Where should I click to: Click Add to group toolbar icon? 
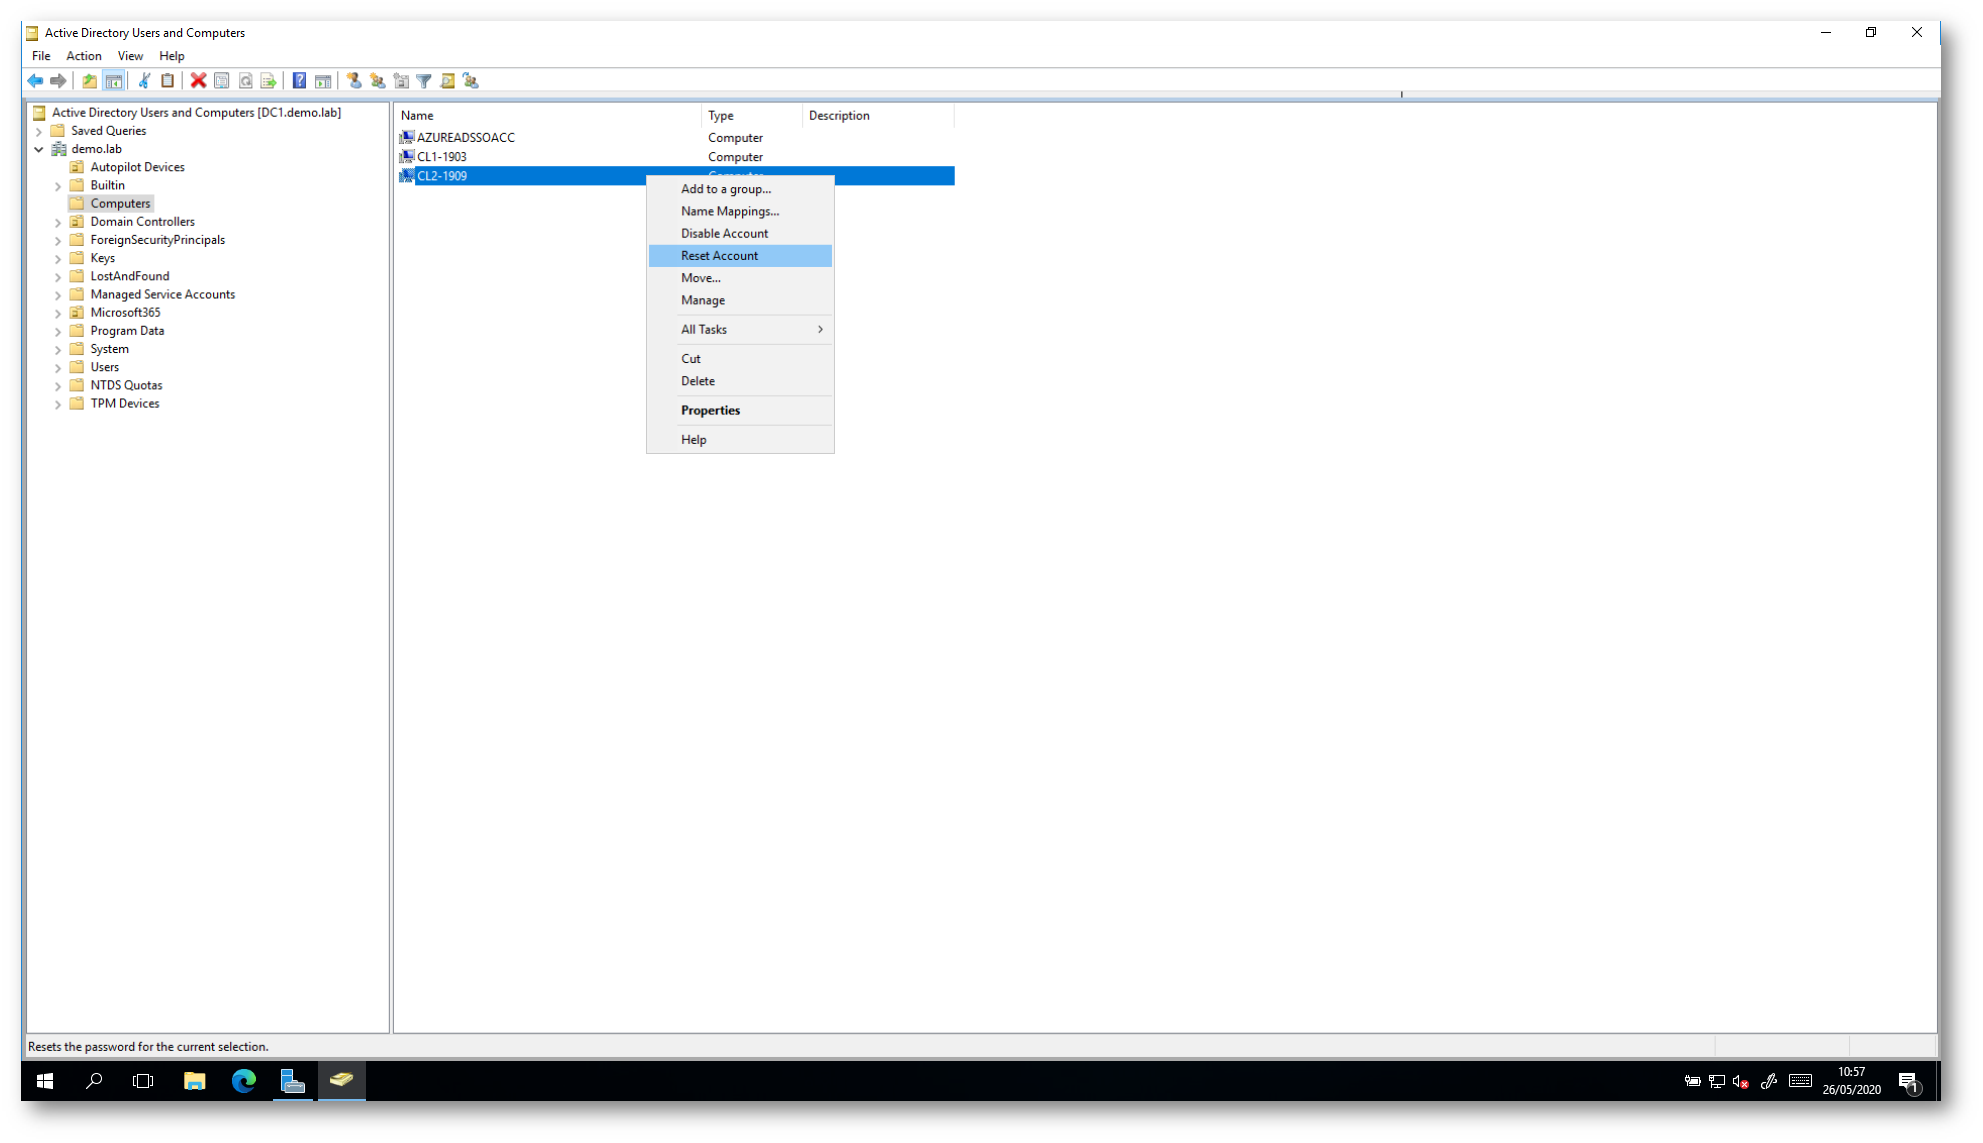click(x=471, y=81)
